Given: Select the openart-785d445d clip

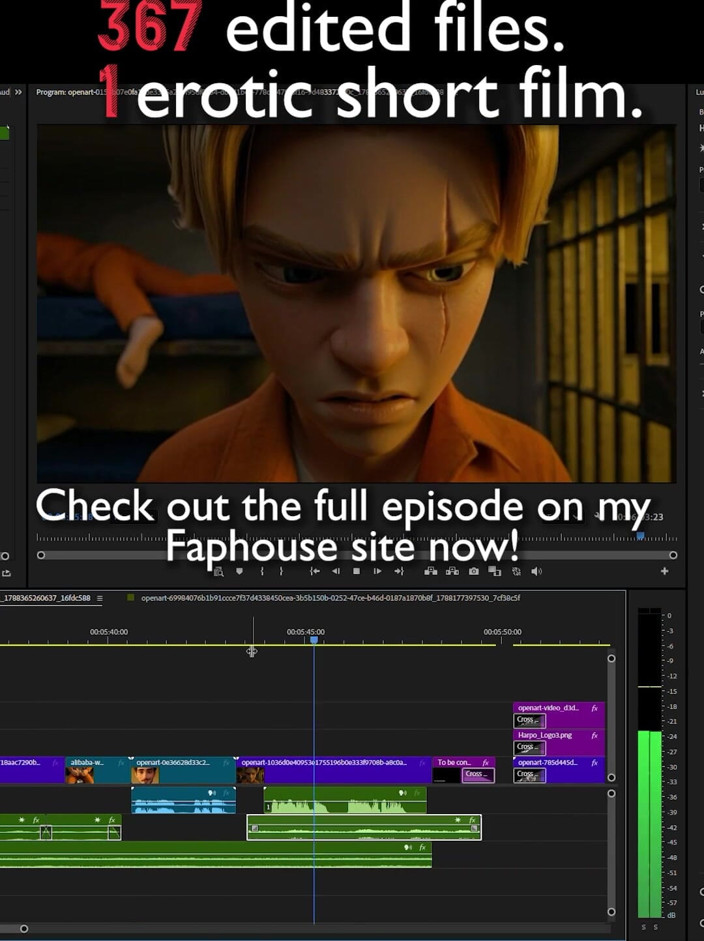Looking at the screenshot, I should (x=559, y=770).
